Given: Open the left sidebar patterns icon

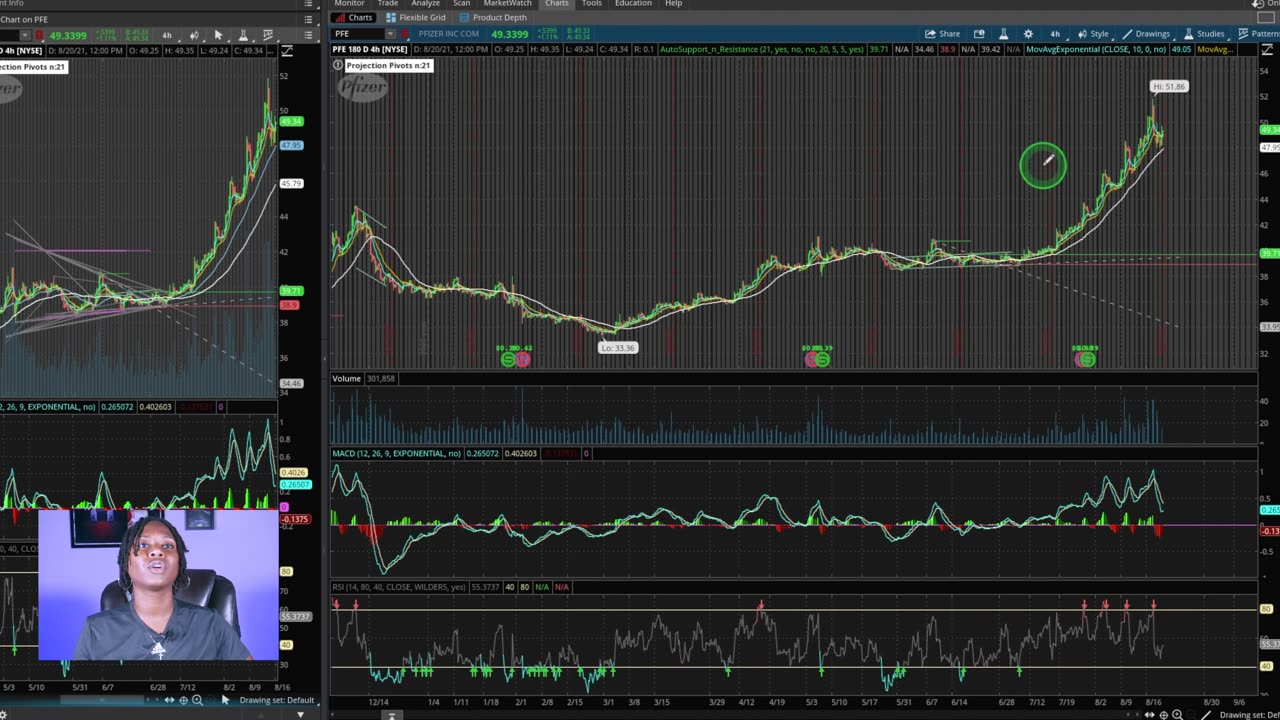Looking at the screenshot, I should point(267,35).
